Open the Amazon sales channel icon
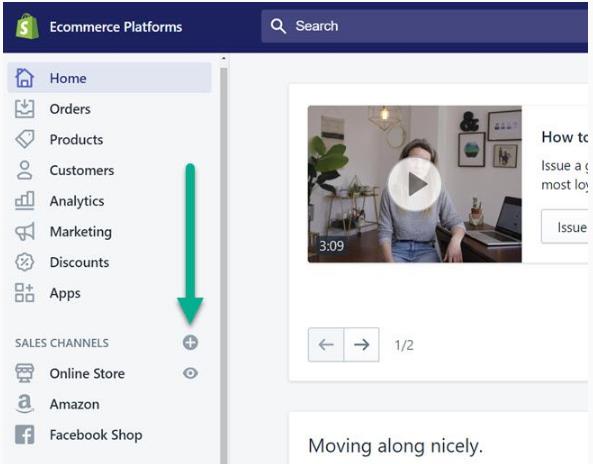 point(25,403)
